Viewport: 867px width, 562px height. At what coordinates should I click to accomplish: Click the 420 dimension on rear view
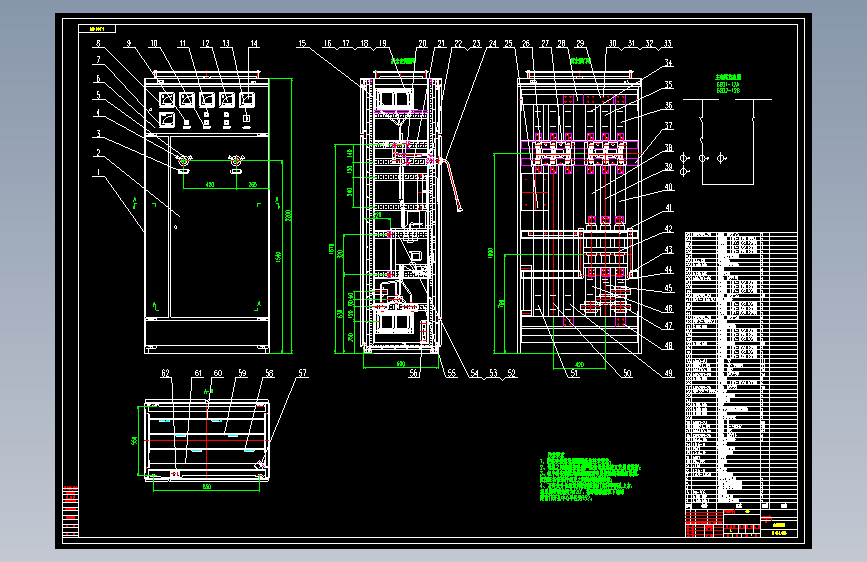coord(579,365)
